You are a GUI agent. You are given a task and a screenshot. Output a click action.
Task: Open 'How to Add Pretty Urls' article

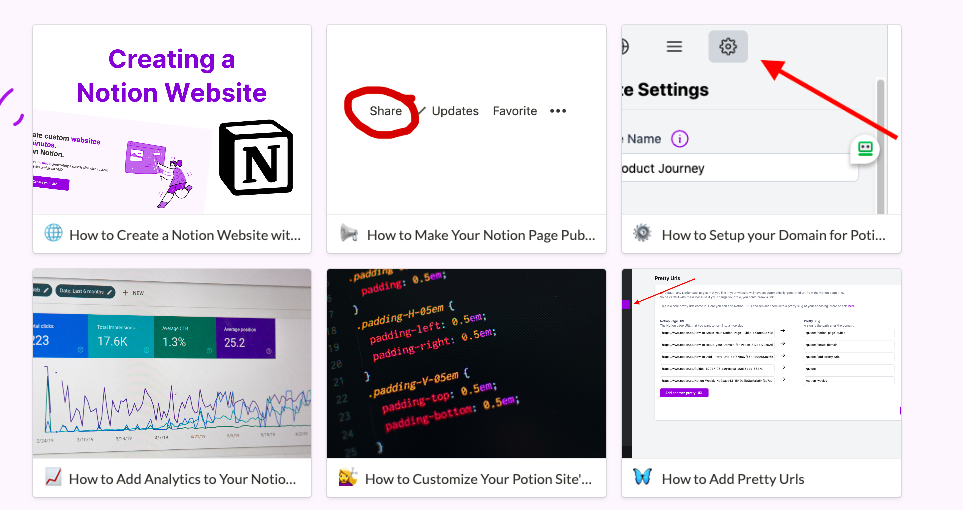pyautogui.click(x=733, y=479)
